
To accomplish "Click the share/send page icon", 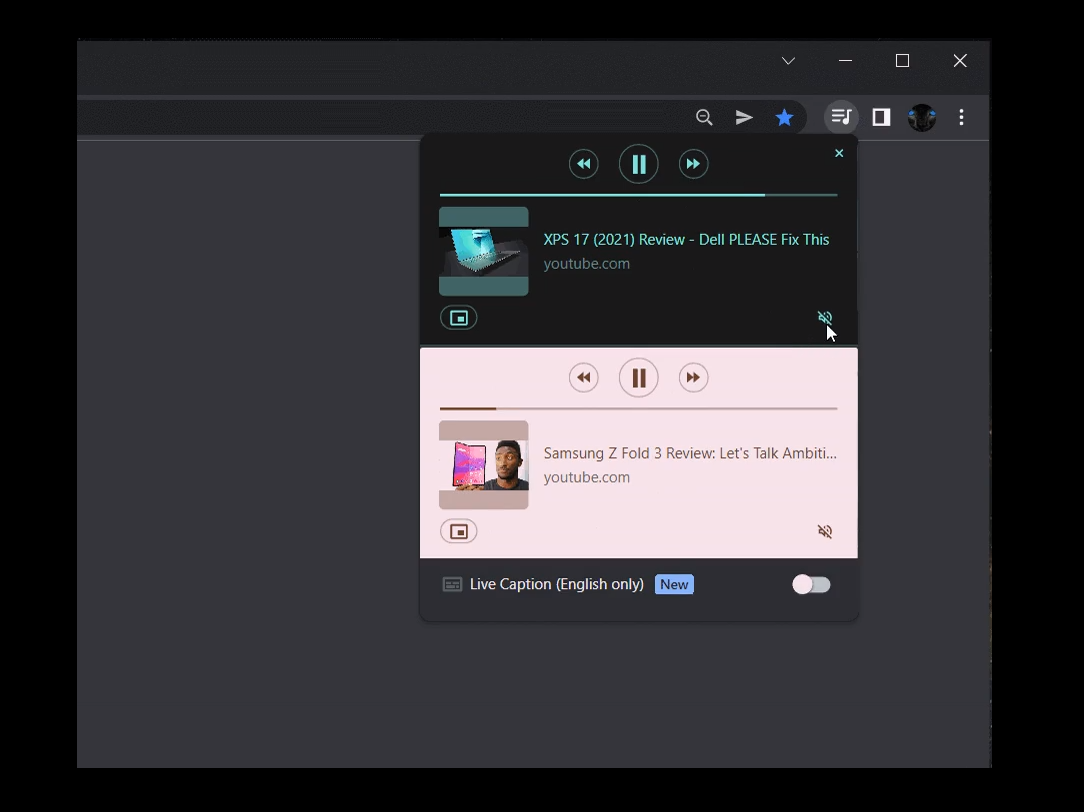I will click(x=744, y=117).
